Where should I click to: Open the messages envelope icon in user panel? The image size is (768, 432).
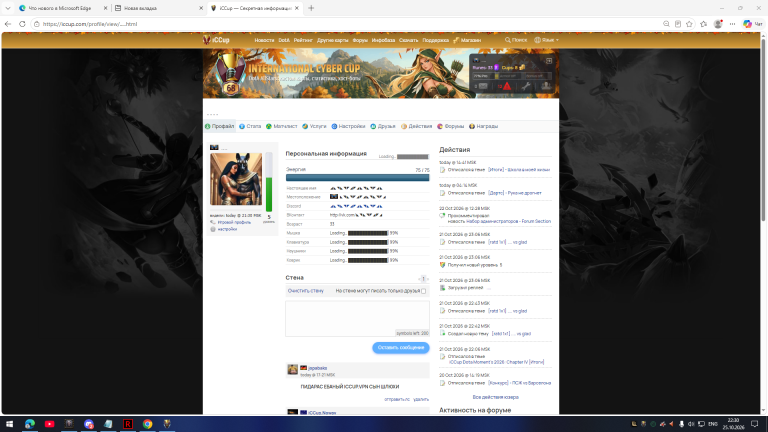point(482,86)
